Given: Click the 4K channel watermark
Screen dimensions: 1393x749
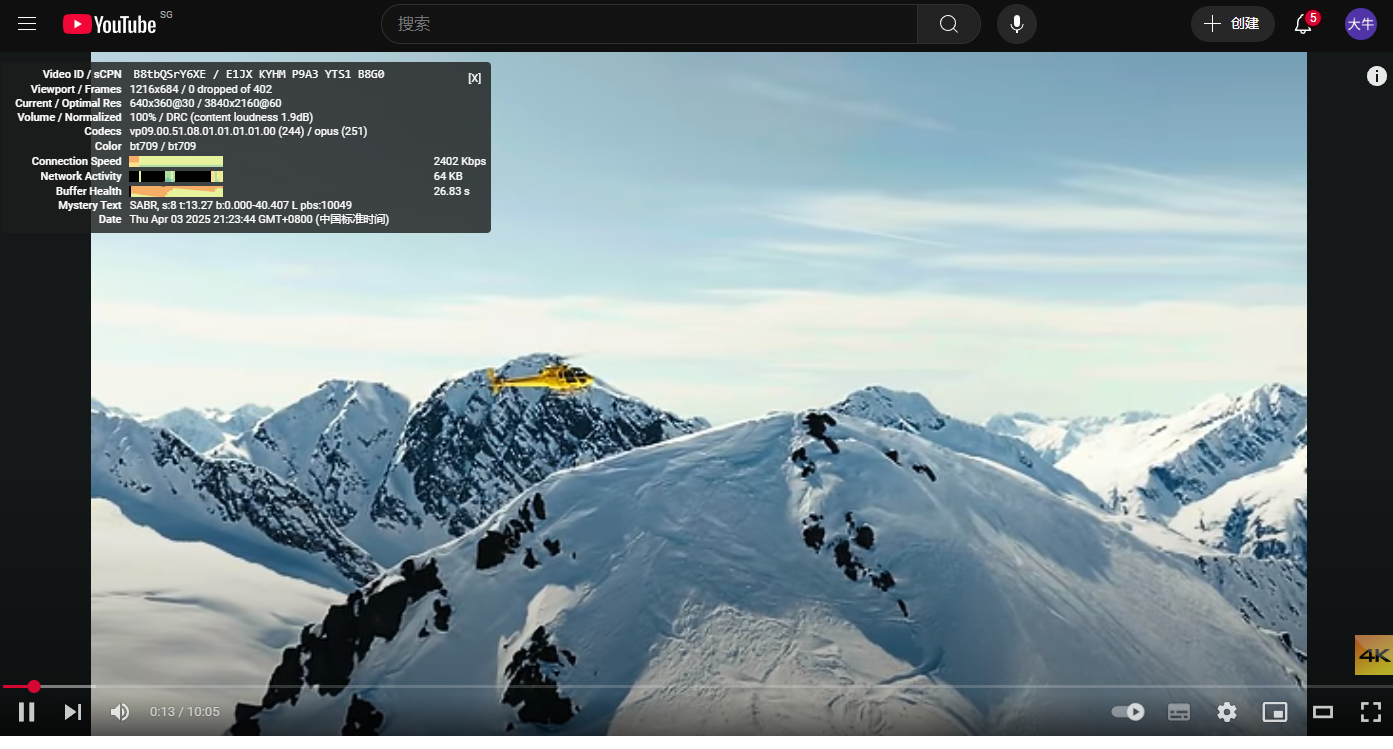Looking at the screenshot, I should click(1374, 655).
